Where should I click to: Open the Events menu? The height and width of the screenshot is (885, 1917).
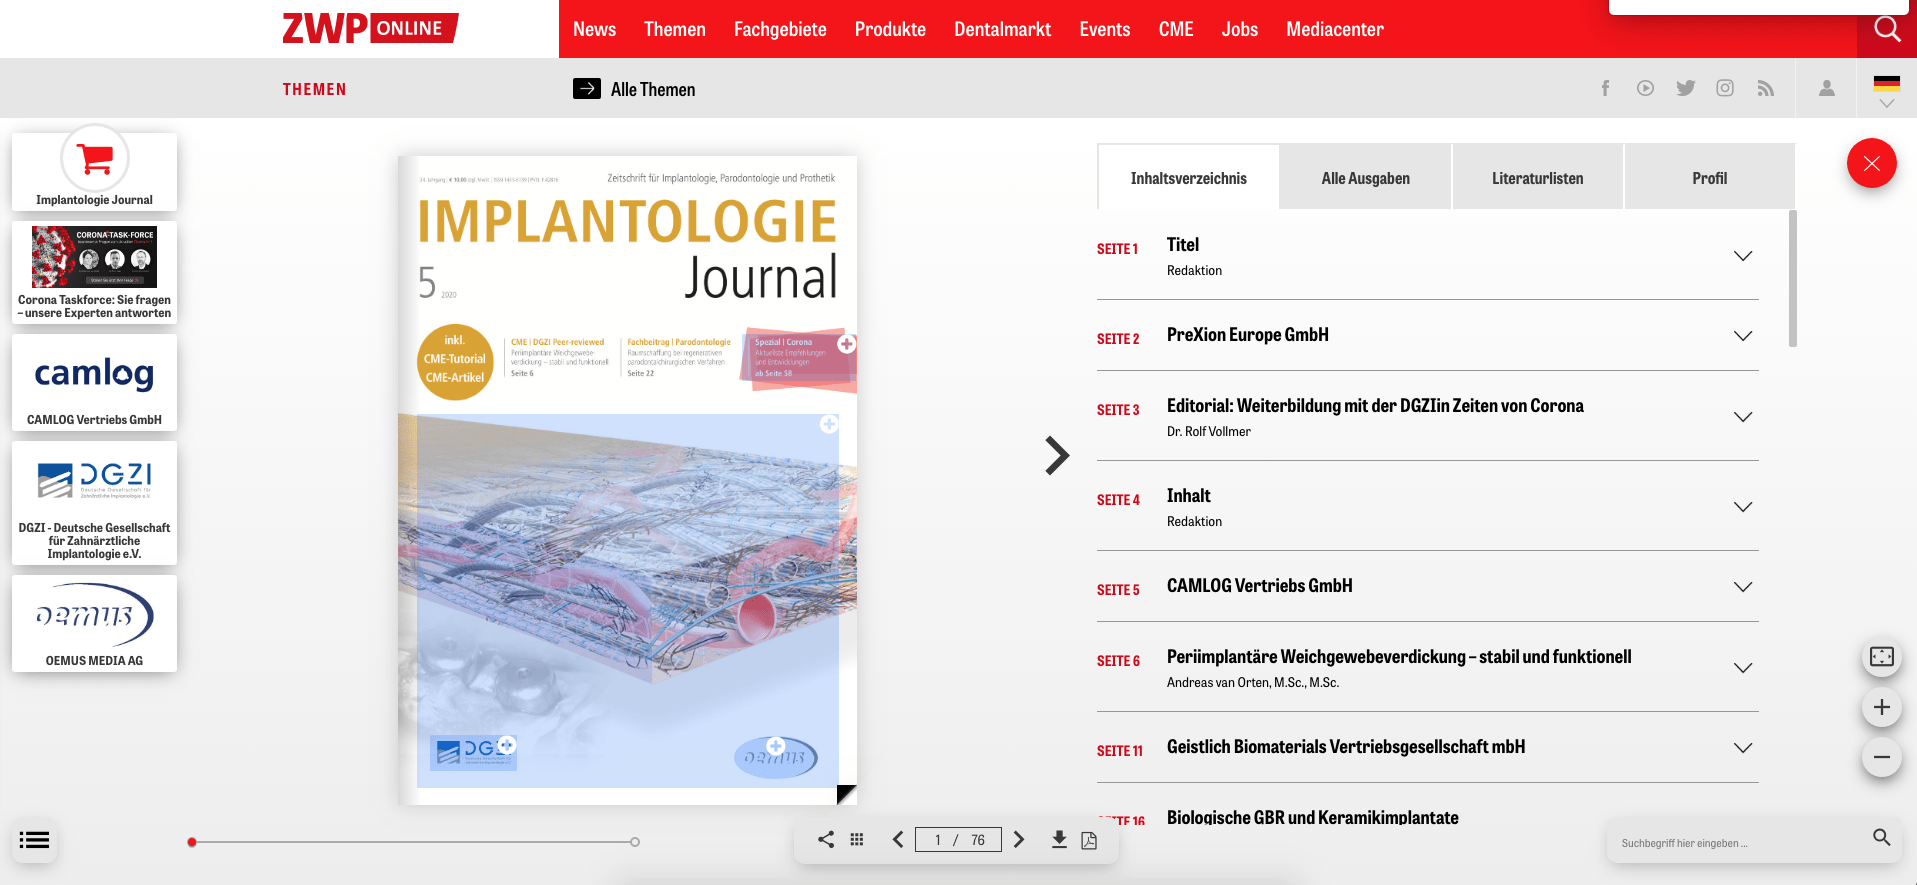coord(1104,29)
